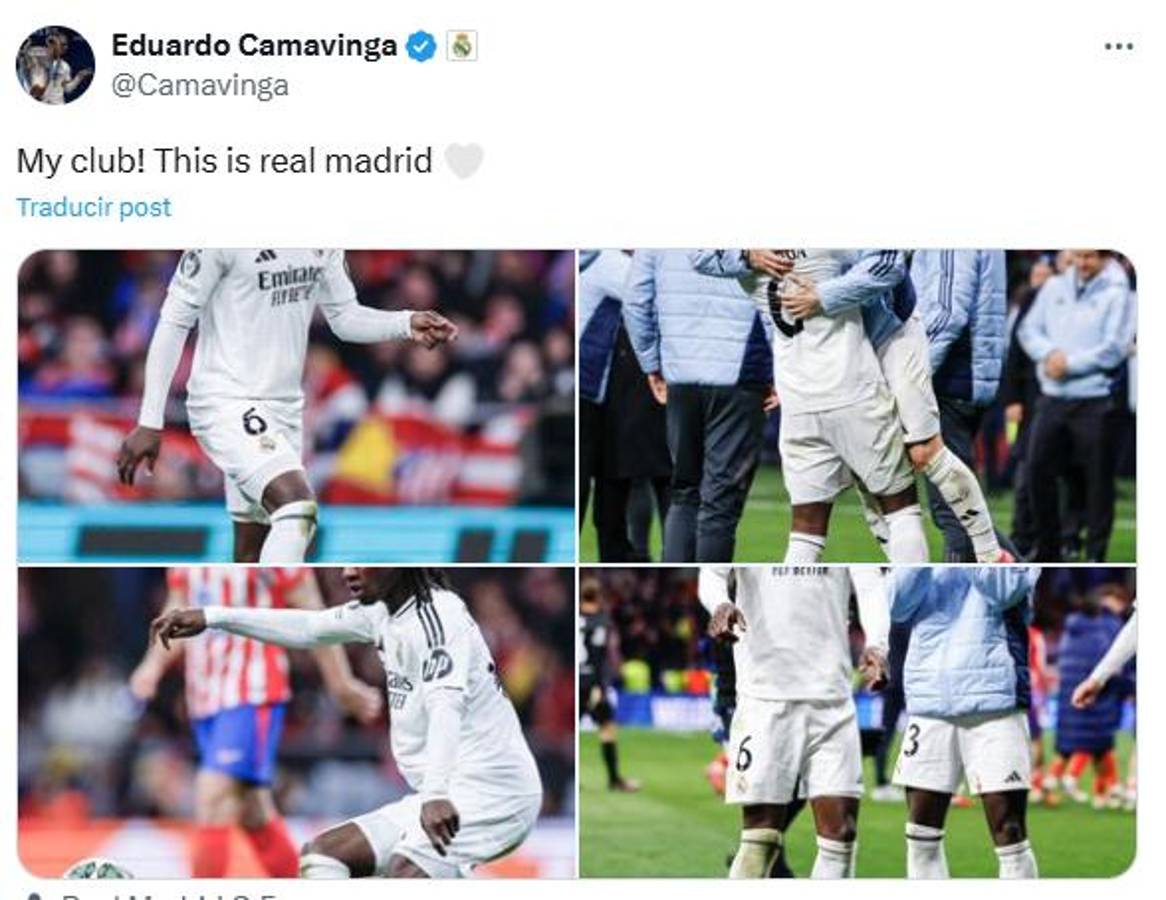The height and width of the screenshot is (900, 1166).
Task: Click the Real Madrid affiliation badge
Action: [462, 46]
